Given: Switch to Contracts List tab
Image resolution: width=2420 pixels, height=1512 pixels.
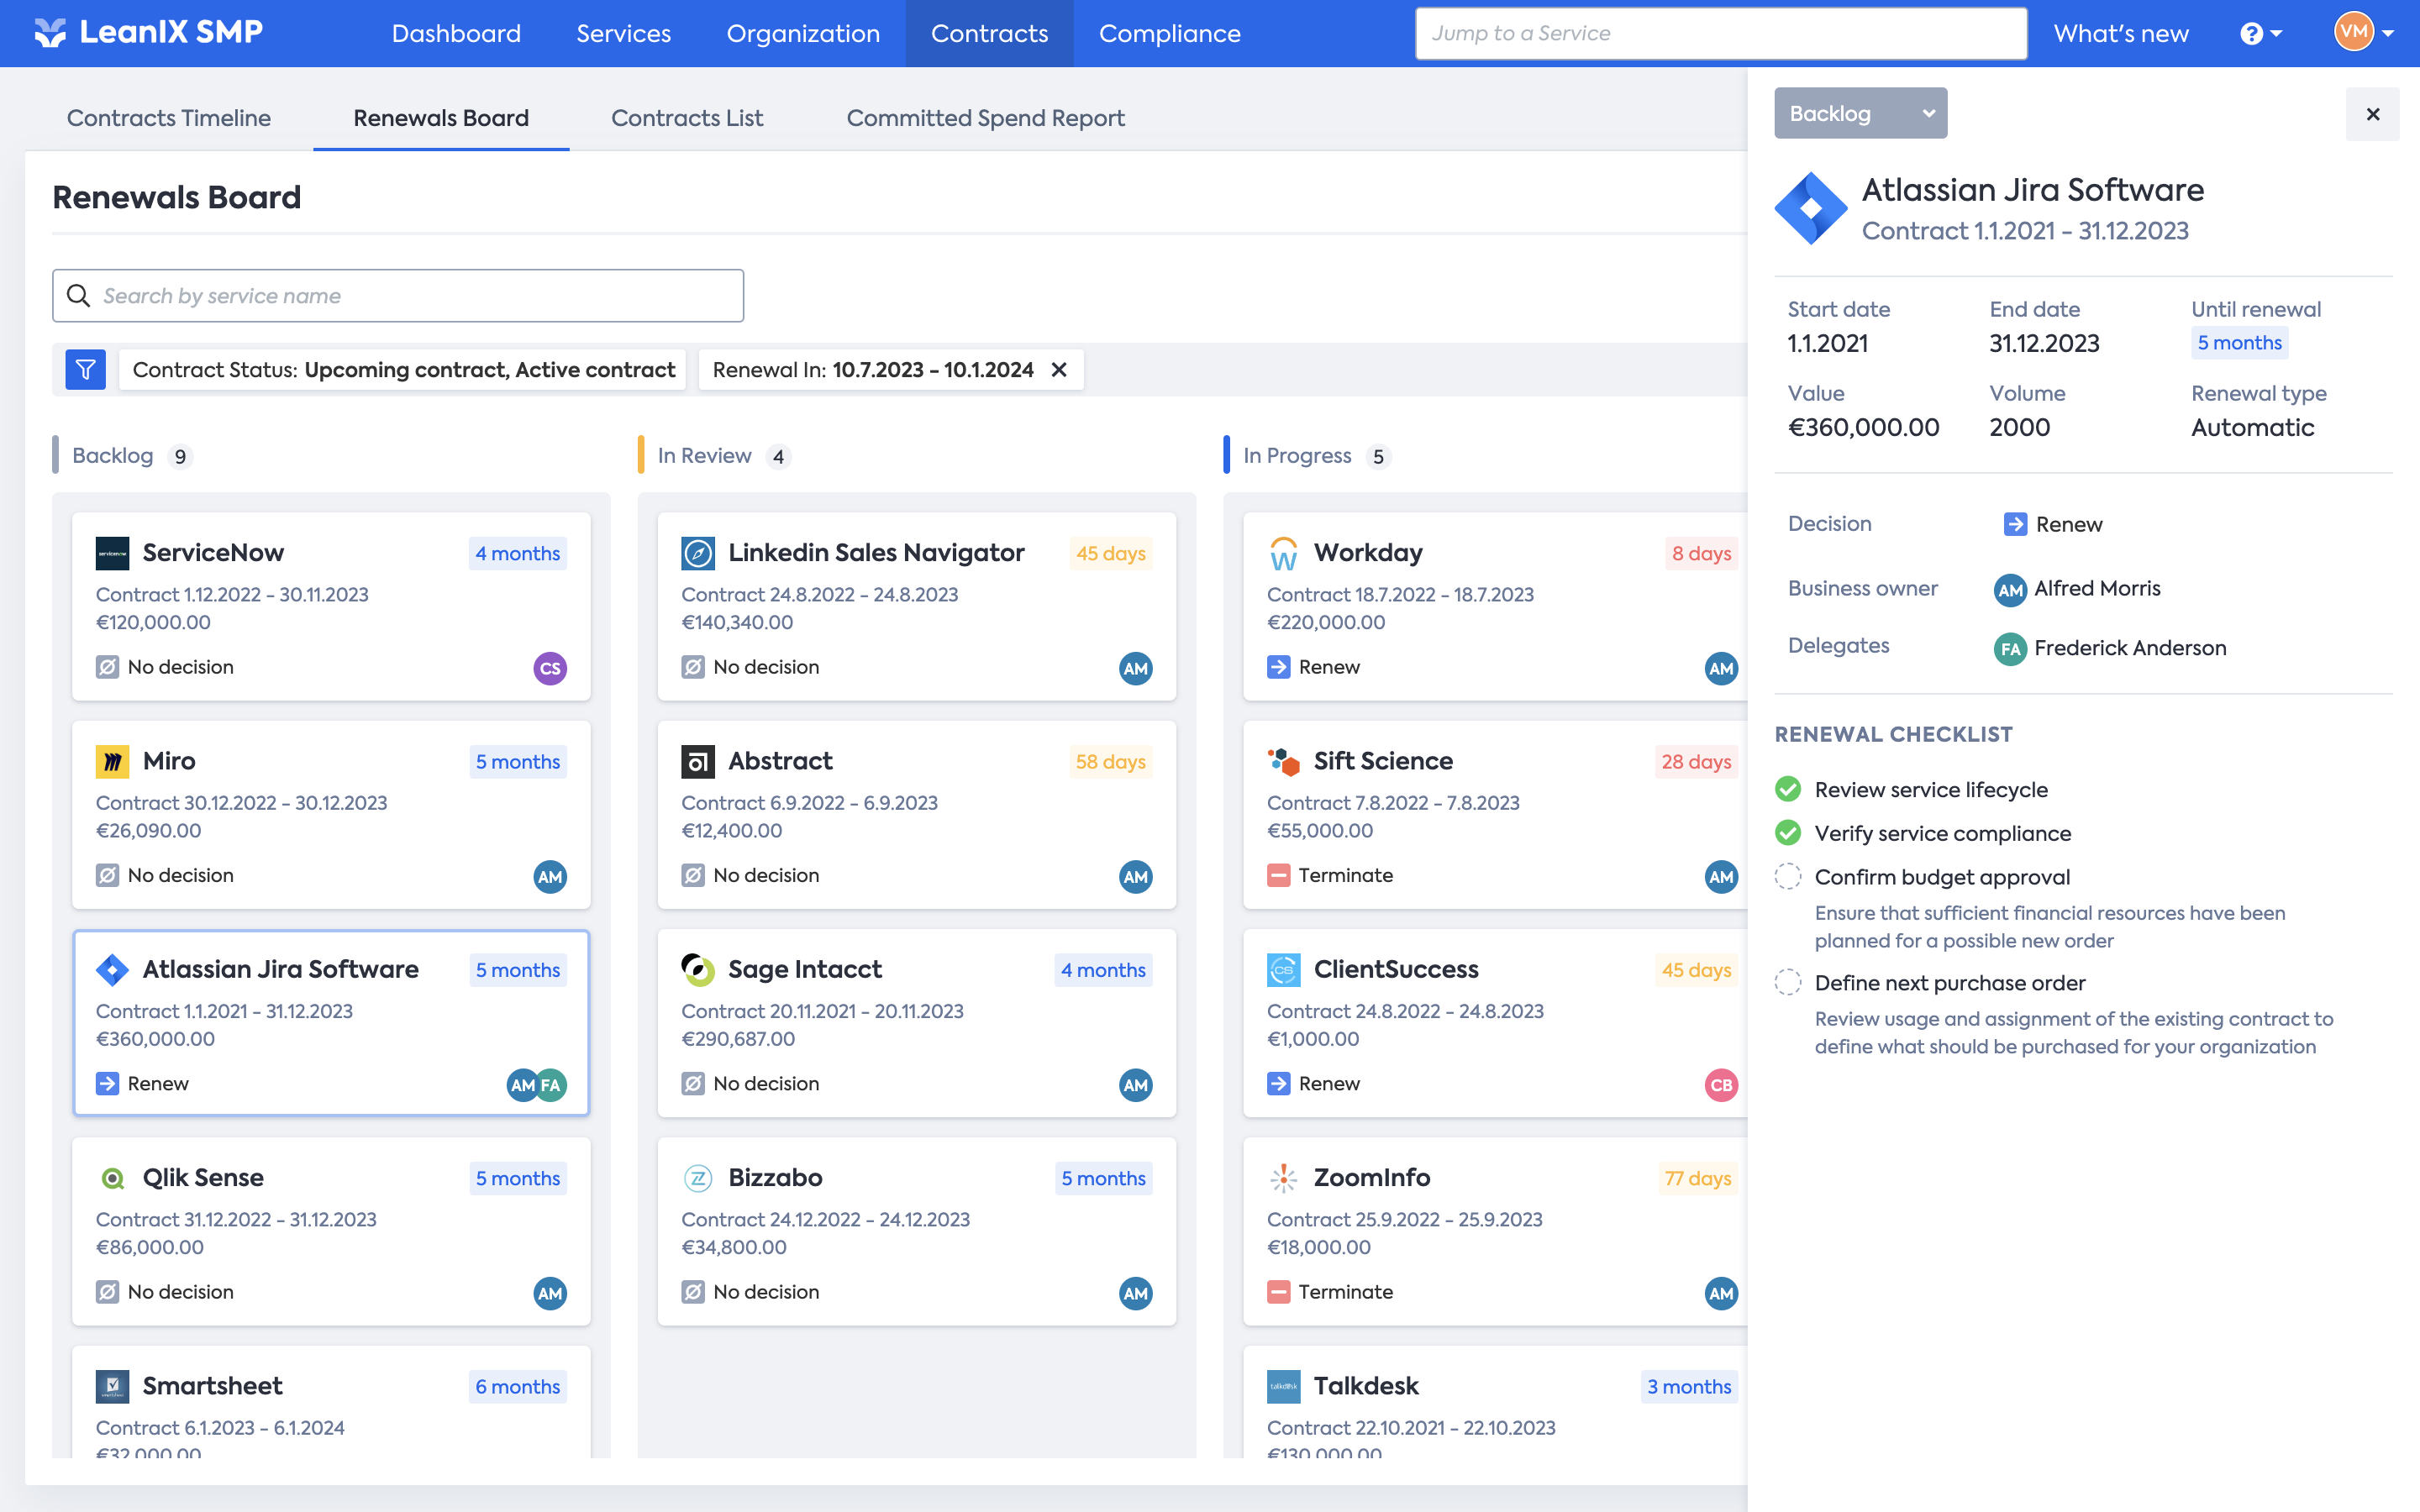Looking at the screenshot, I should 687,118.
